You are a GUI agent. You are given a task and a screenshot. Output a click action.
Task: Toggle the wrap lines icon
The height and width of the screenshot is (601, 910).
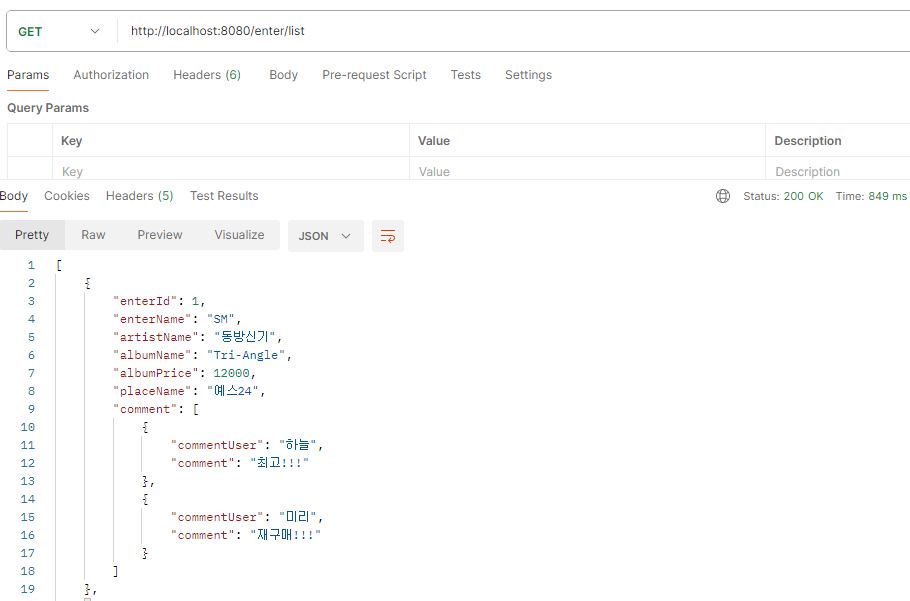point(388,236)
